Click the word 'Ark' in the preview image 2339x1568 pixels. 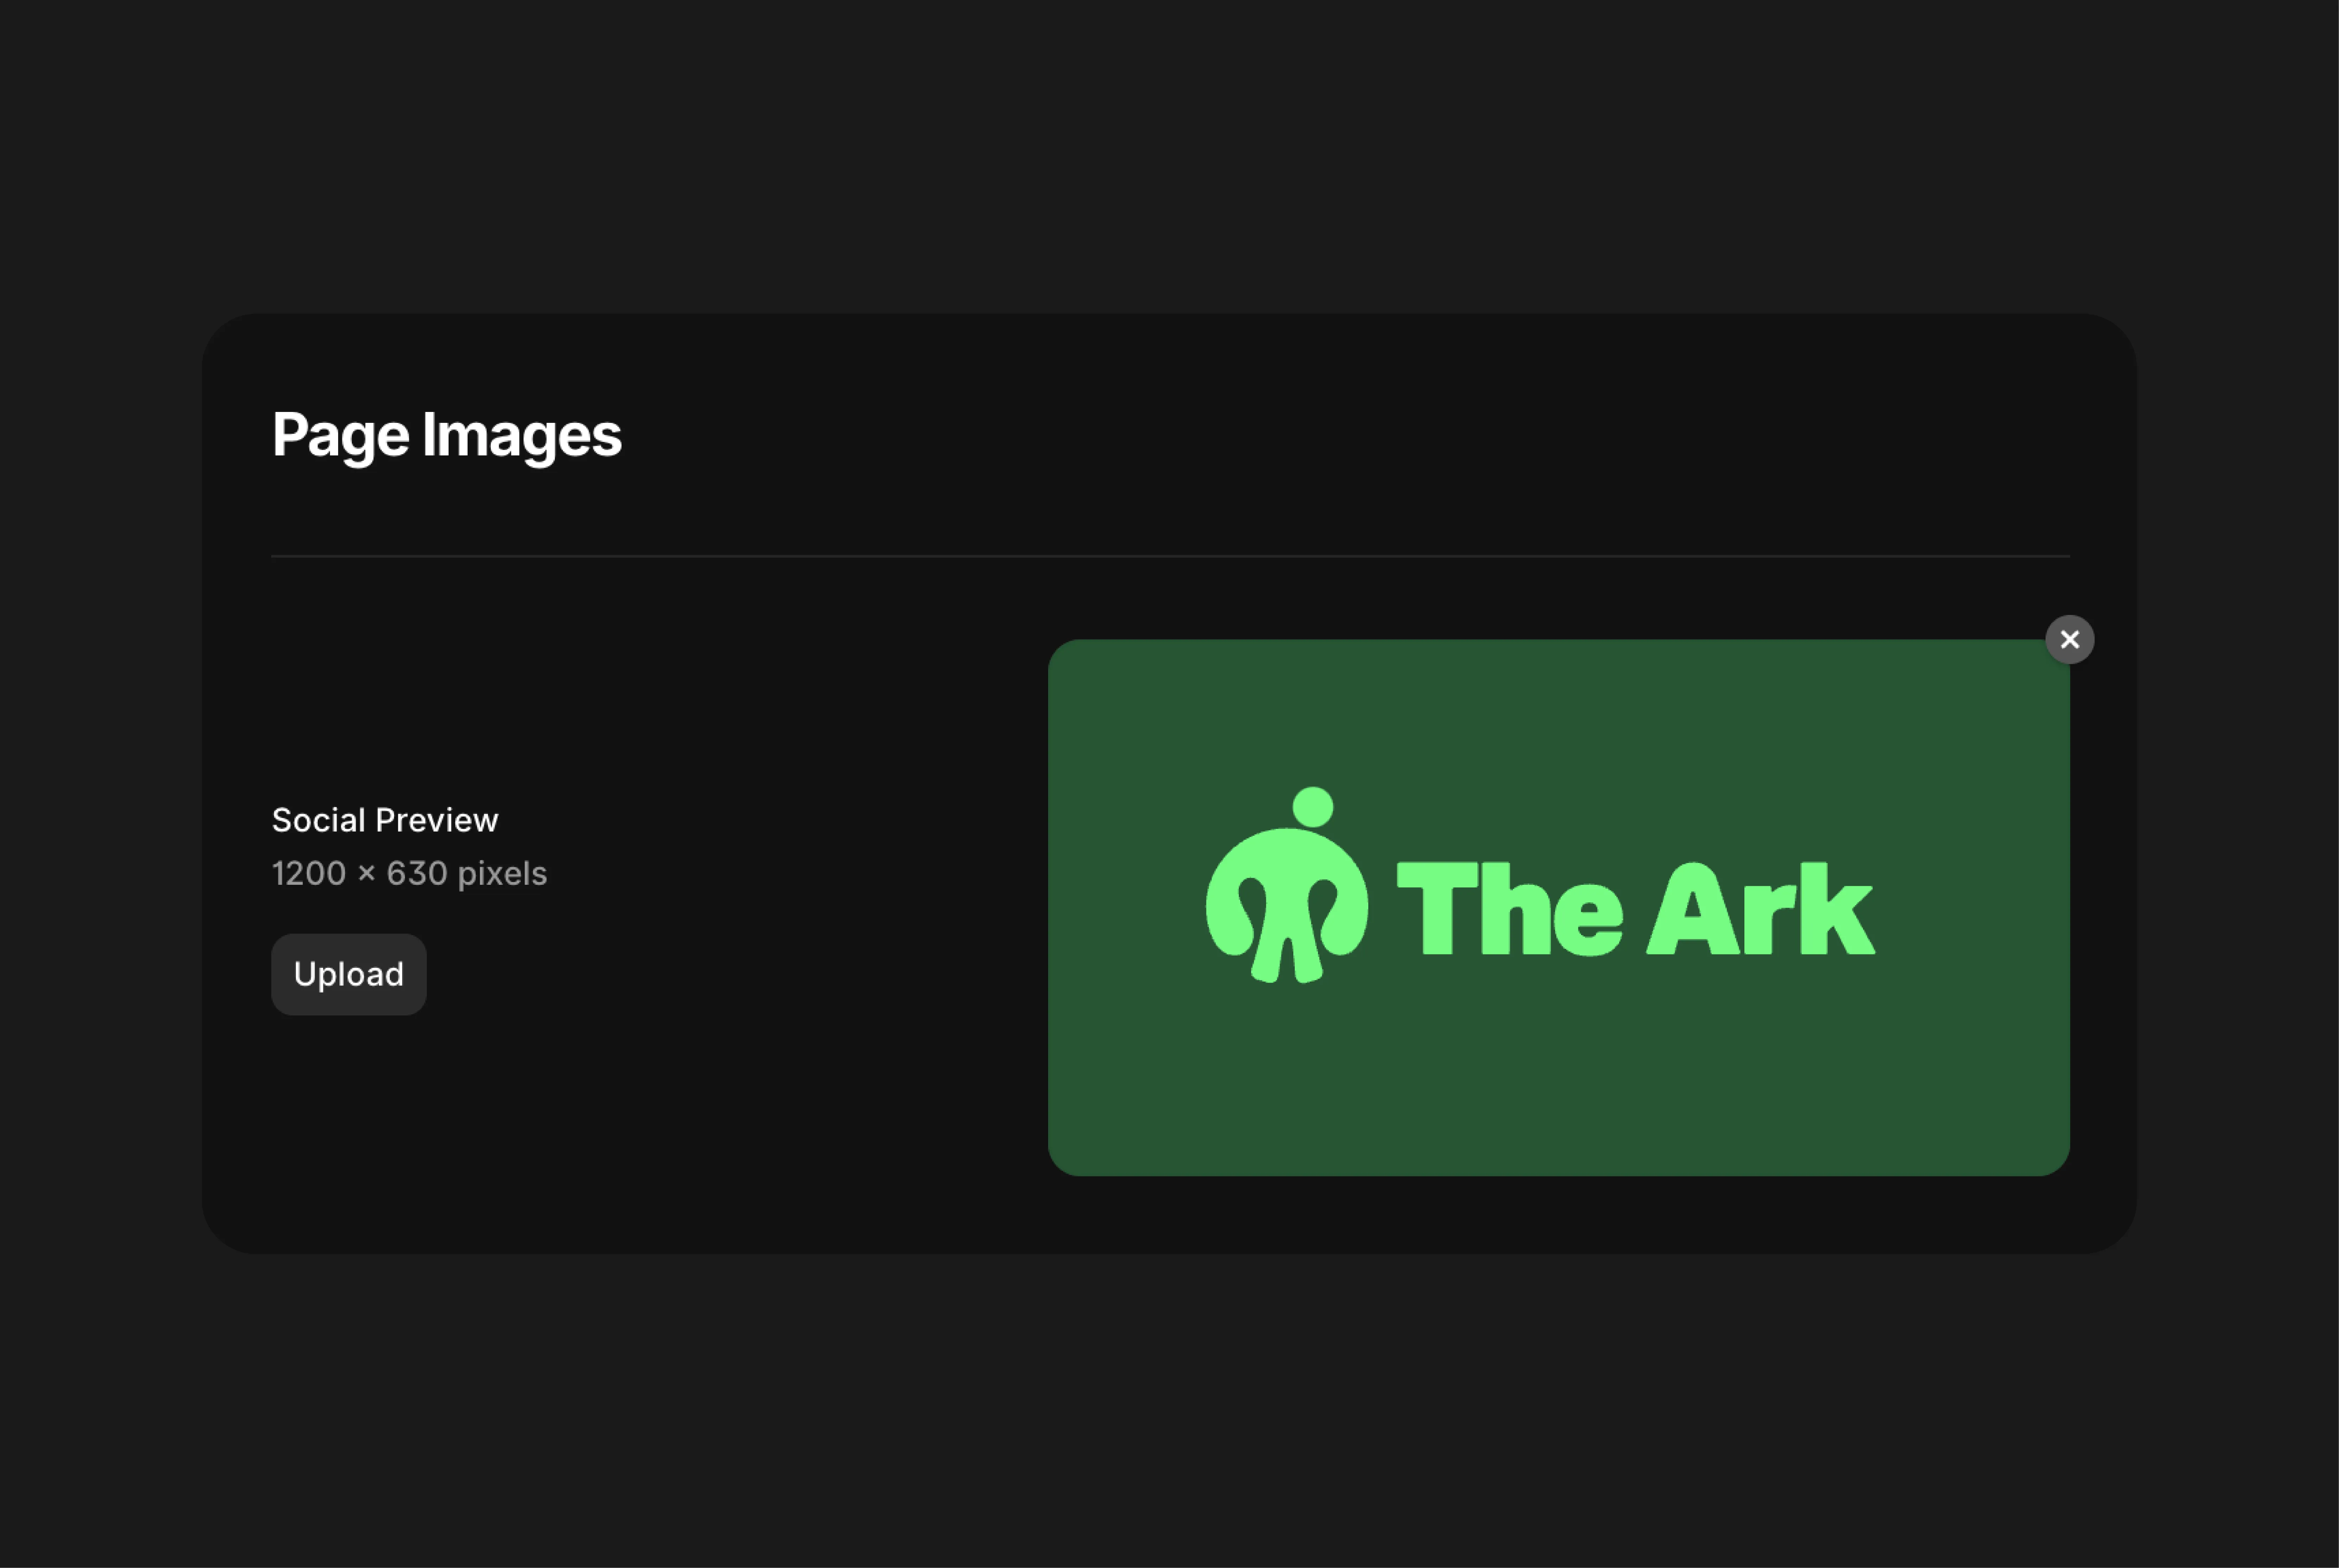pos(1760,908)
